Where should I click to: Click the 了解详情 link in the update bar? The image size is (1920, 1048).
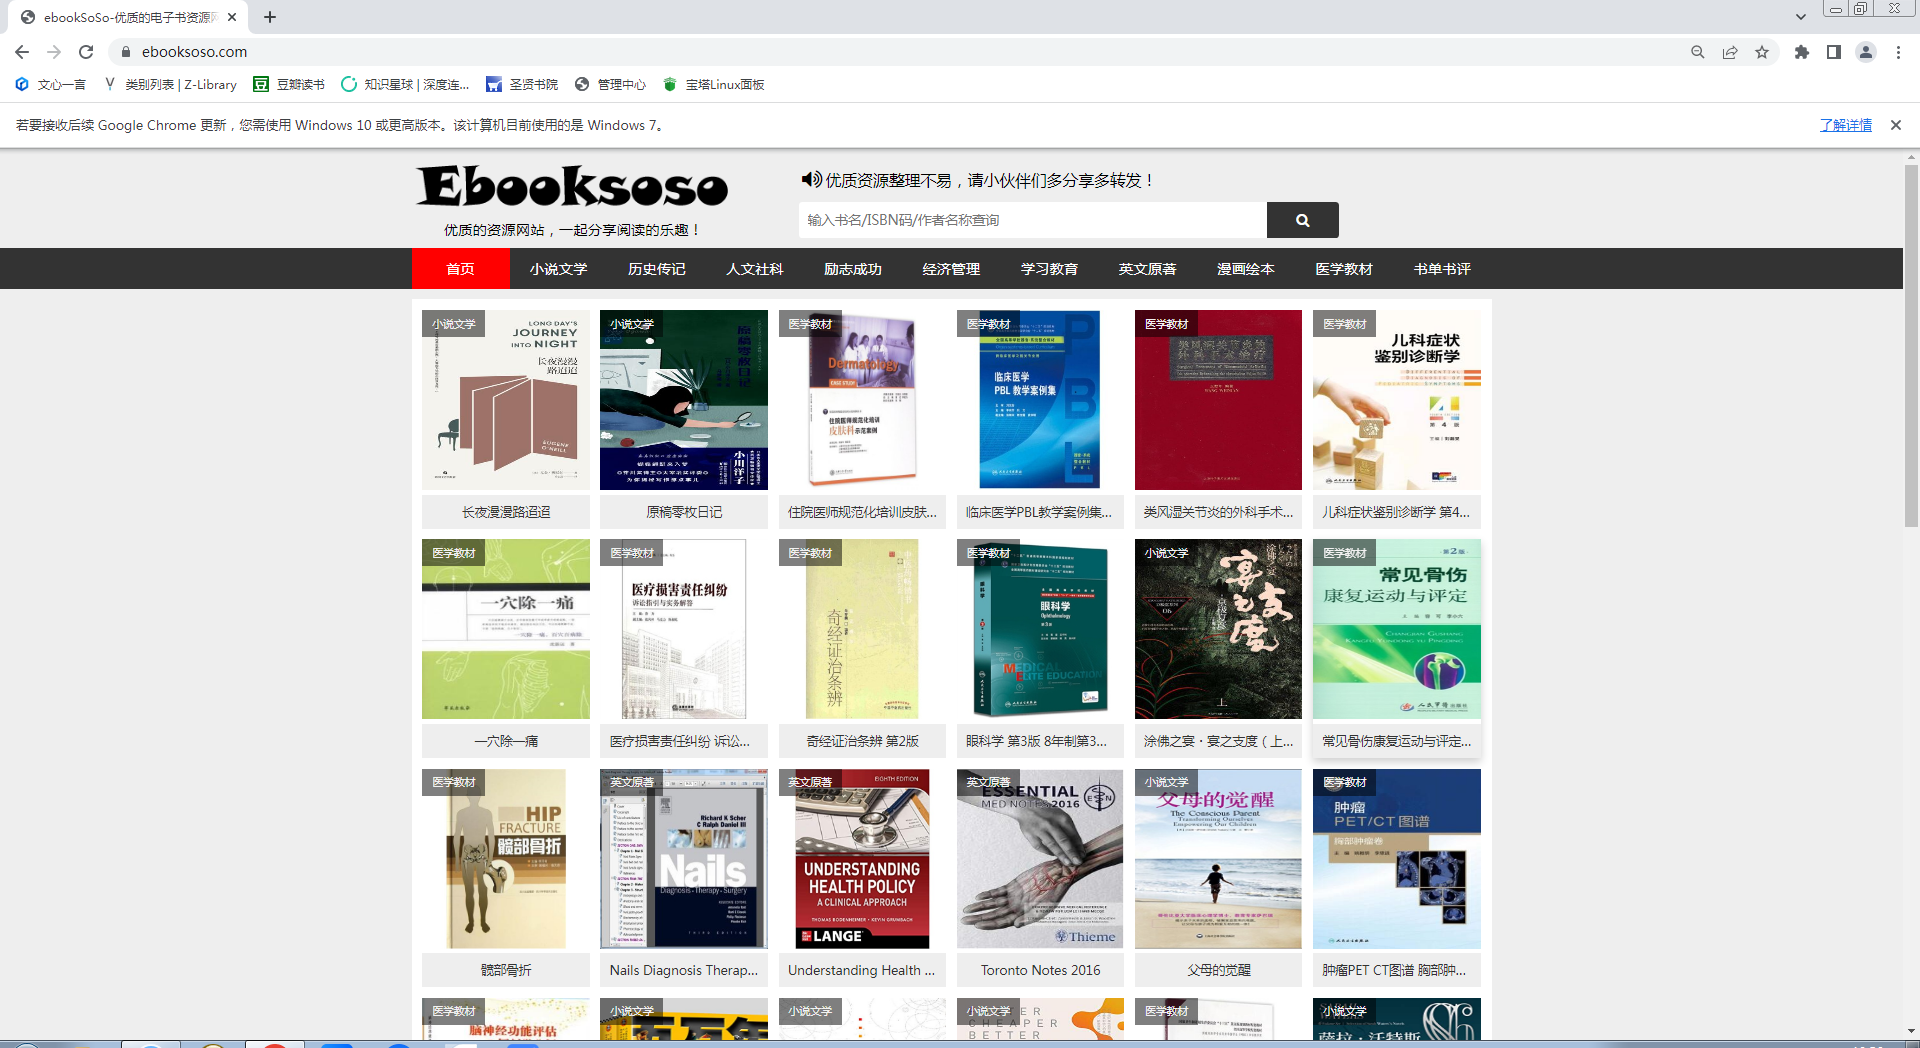1845,125
